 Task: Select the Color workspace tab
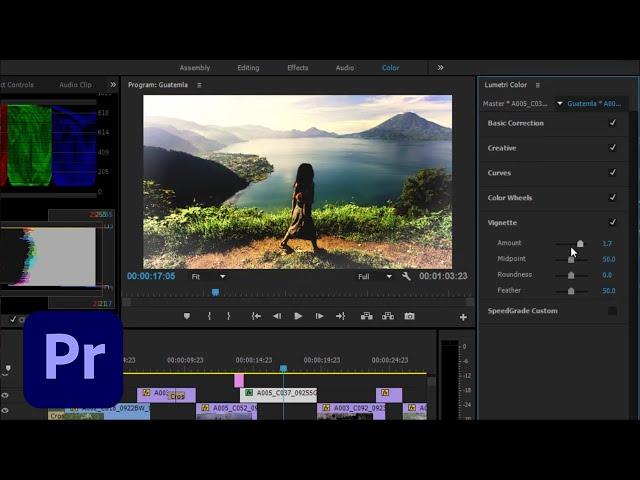[x=390, y=68]
